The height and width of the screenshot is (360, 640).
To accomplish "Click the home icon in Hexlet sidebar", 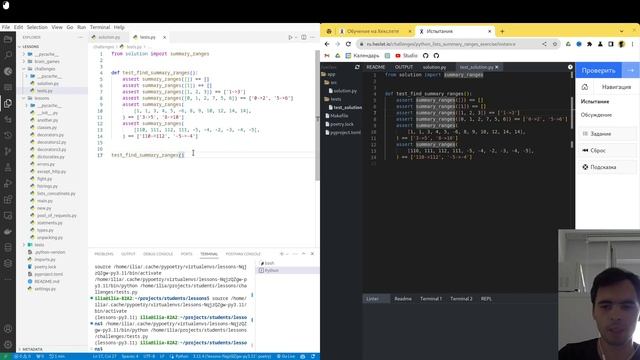I will click(585, 87).
